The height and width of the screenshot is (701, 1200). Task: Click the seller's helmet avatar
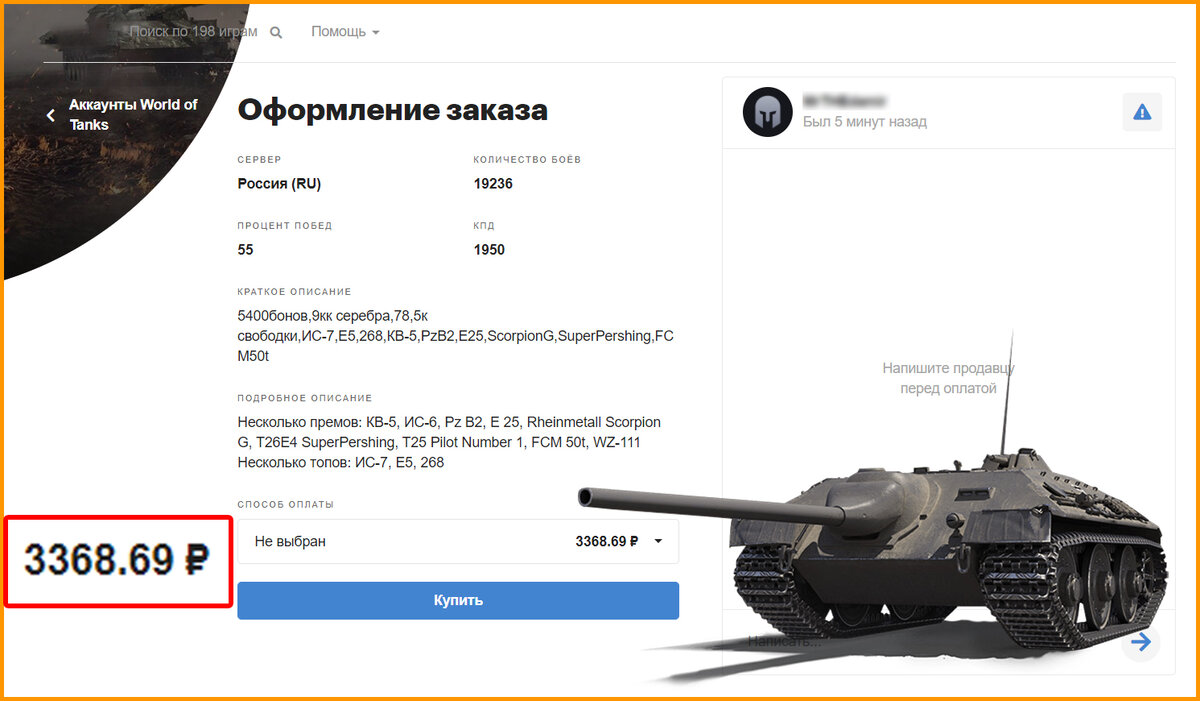tap(768, 112)
